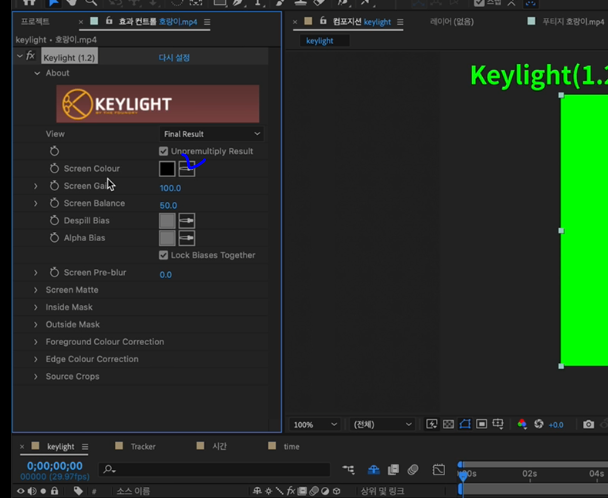The width and height of the screenshot is (608, 498).
Task: Open the Alpha Bias colour swatch
Action: click(167, 238)
